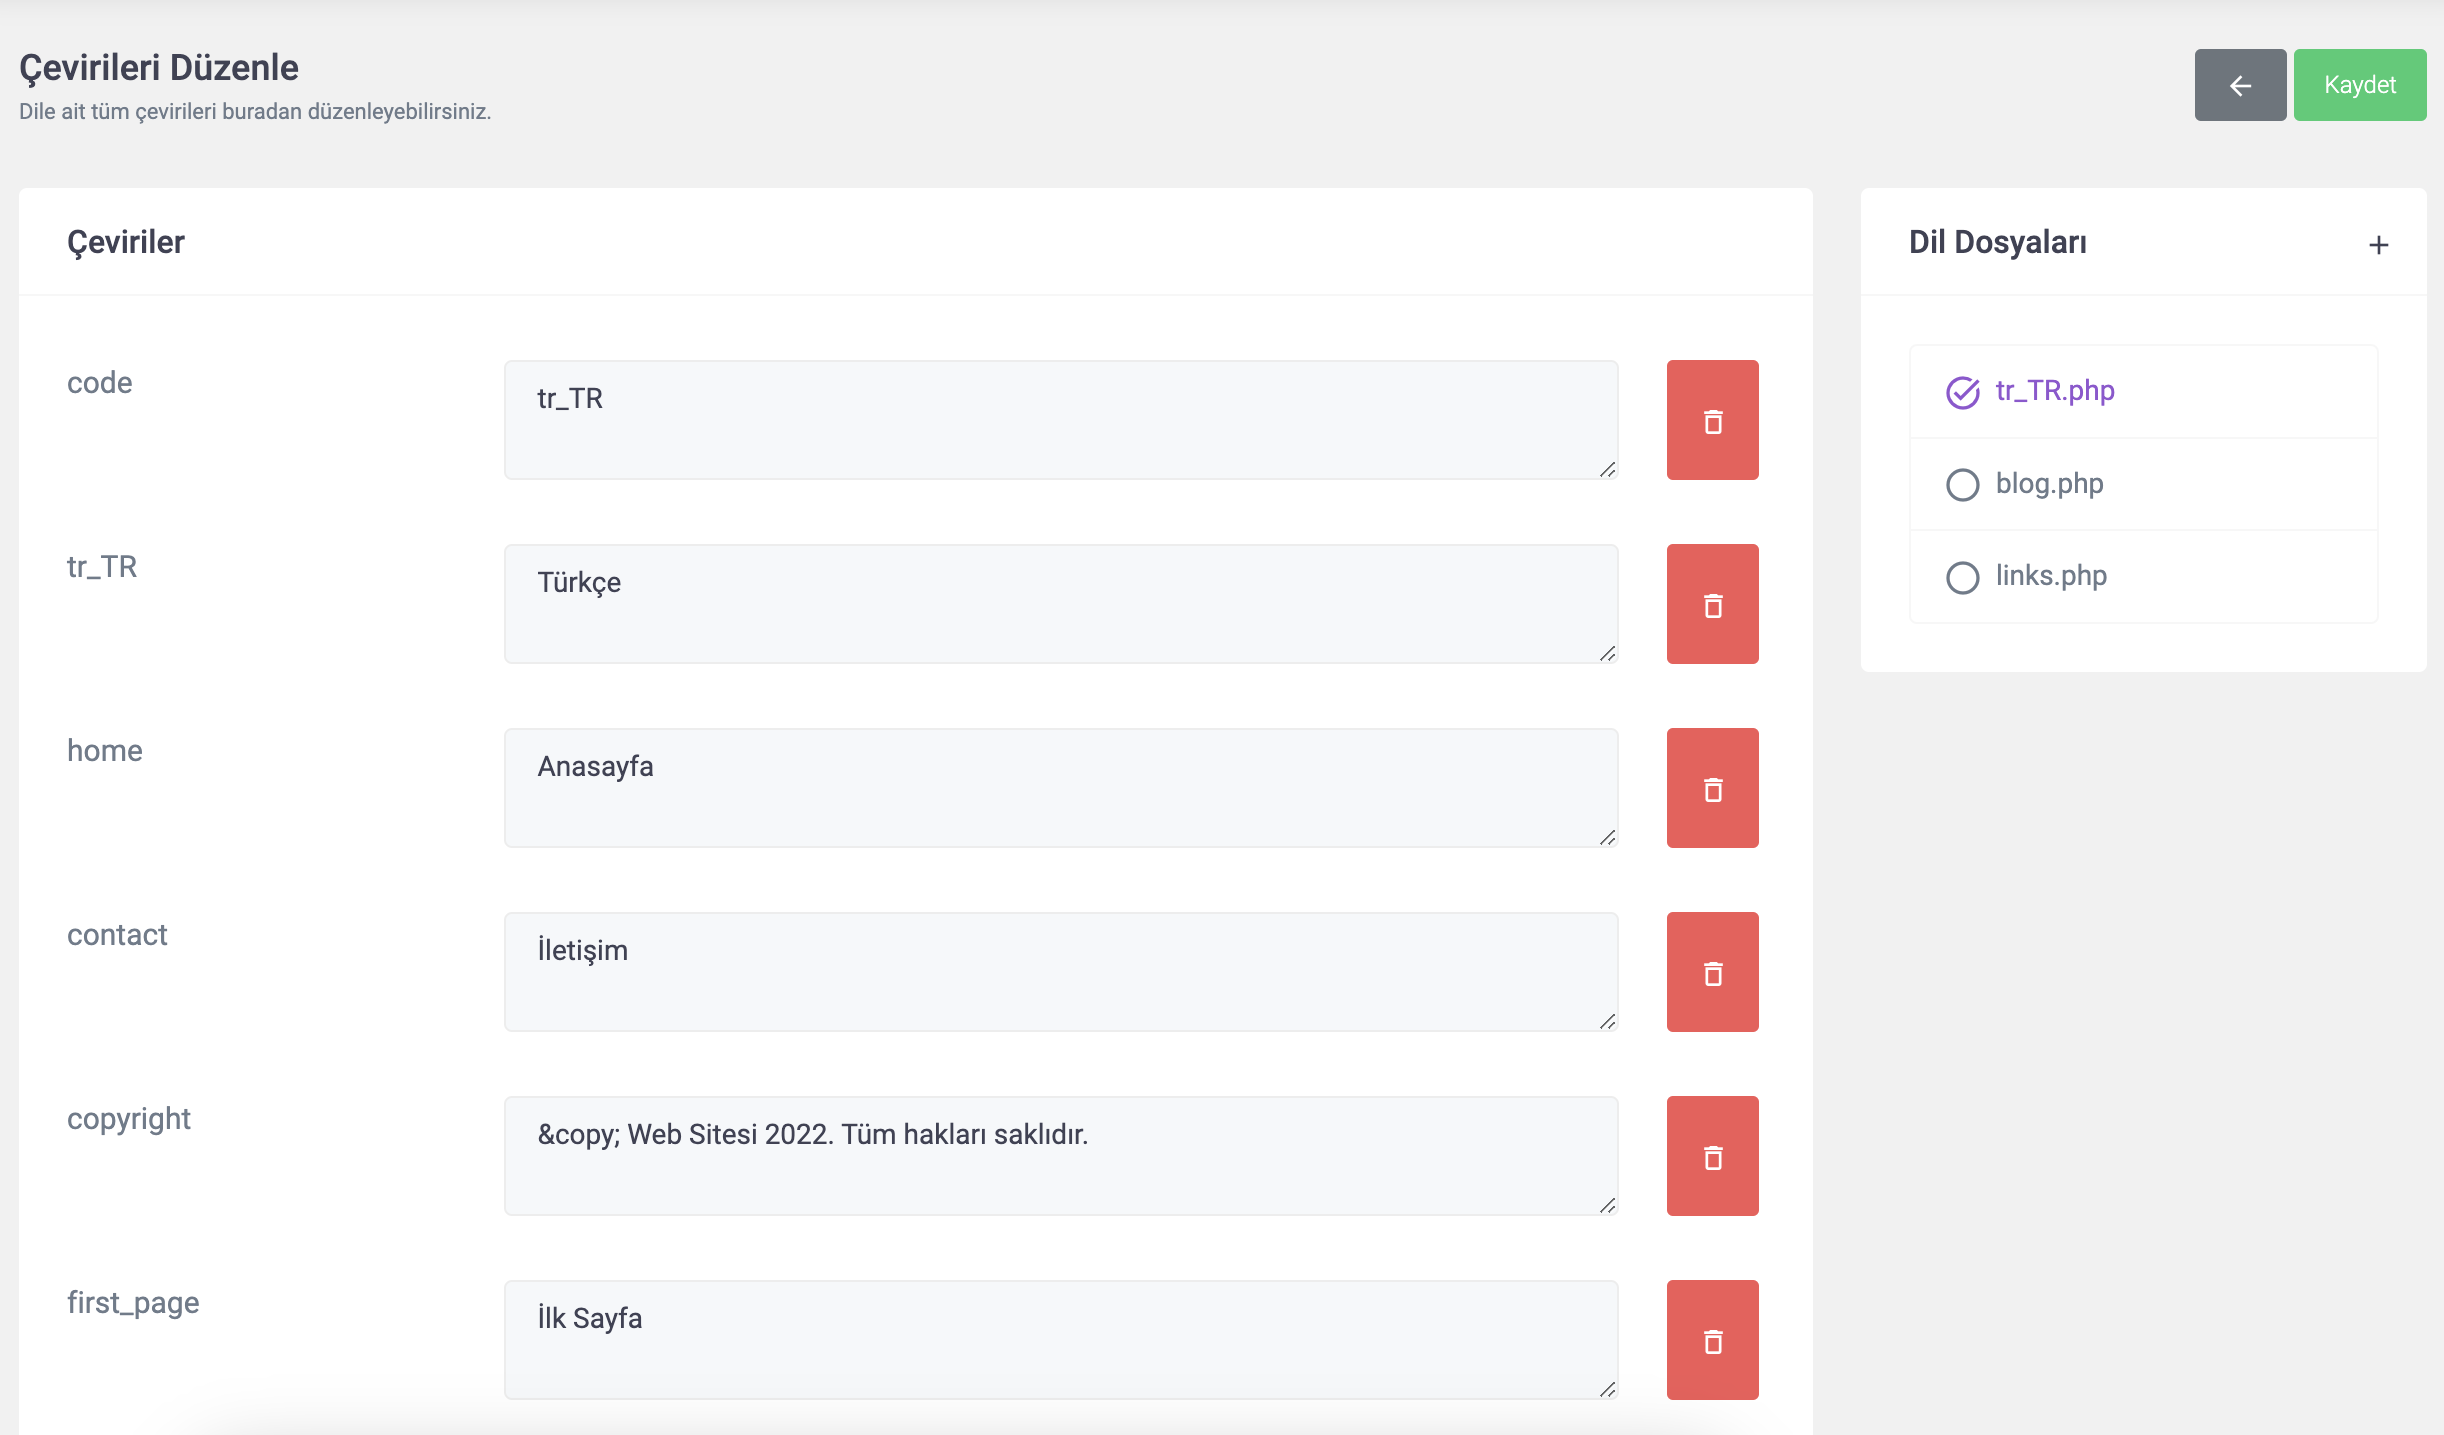Delete the code translation row
This screenshot has width=2444, height=1435.
[1712, 420]
